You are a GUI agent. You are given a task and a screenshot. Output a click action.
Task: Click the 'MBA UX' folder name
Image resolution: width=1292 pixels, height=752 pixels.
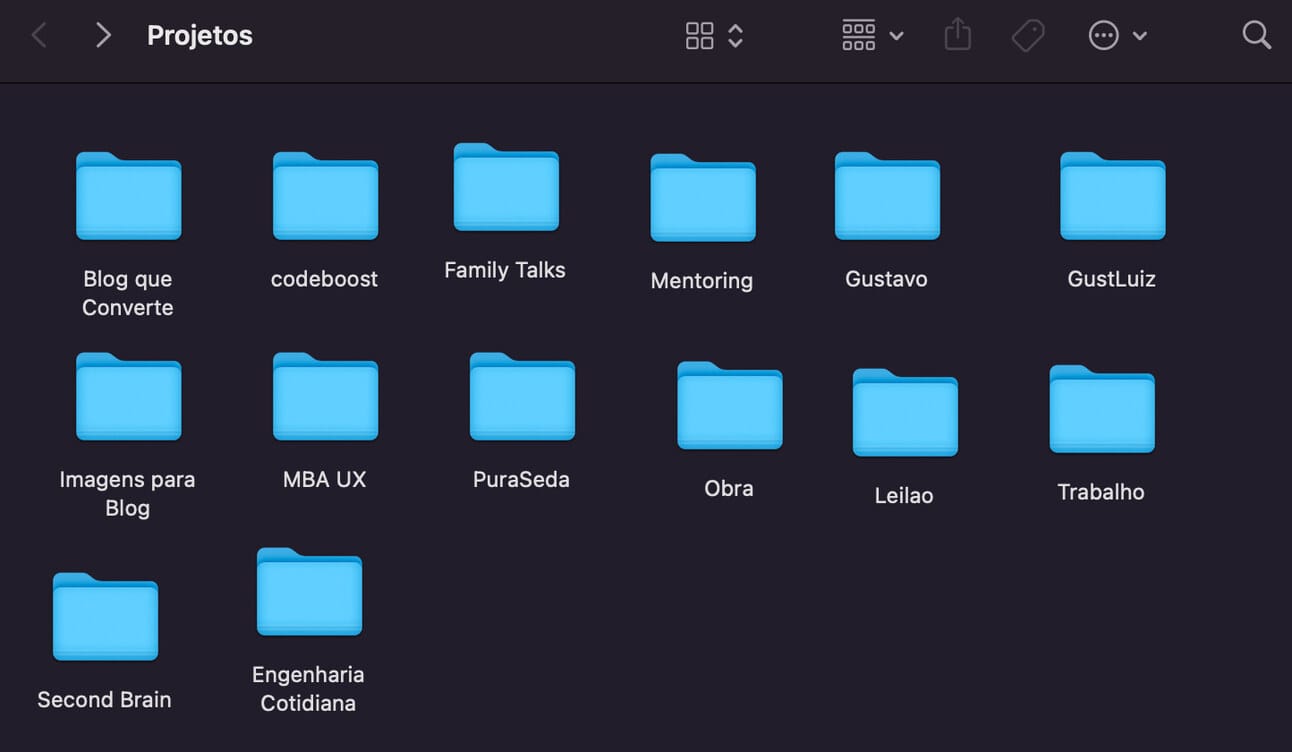325,479
